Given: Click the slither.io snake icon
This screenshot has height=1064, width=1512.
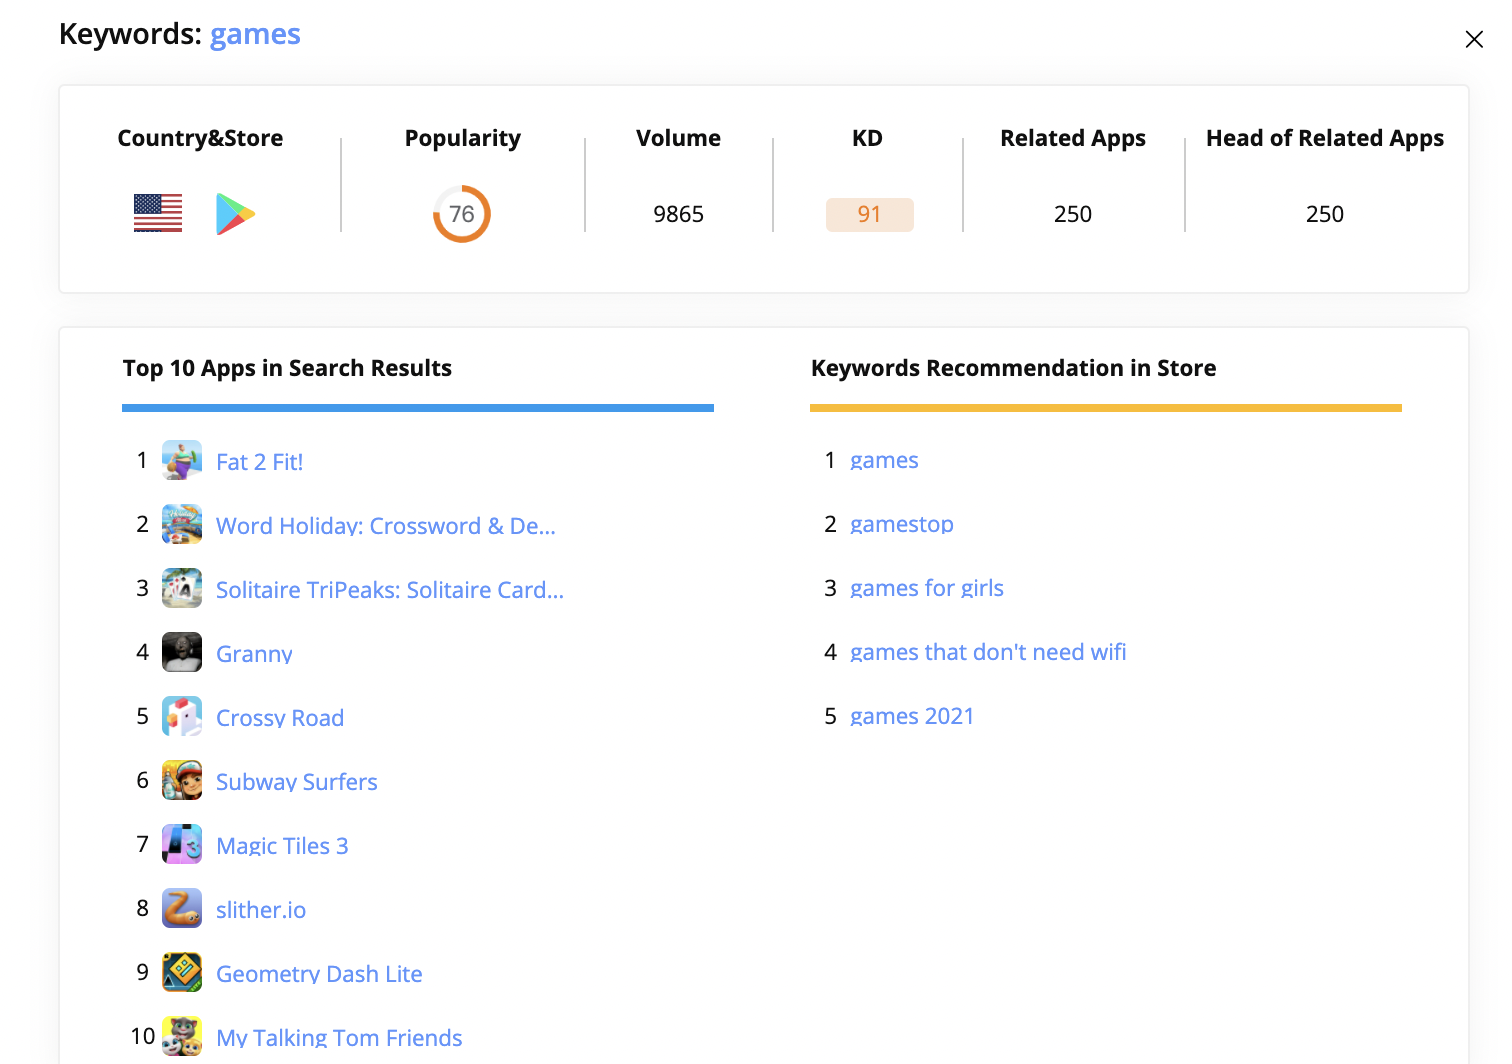Looking at the screenshot, I should (x=182, y=908).
